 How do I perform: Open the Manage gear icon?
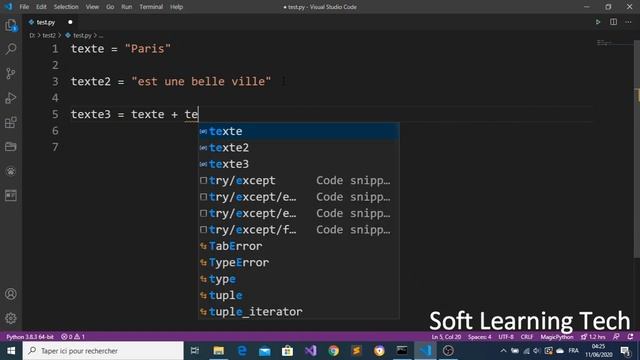[11, 318]
